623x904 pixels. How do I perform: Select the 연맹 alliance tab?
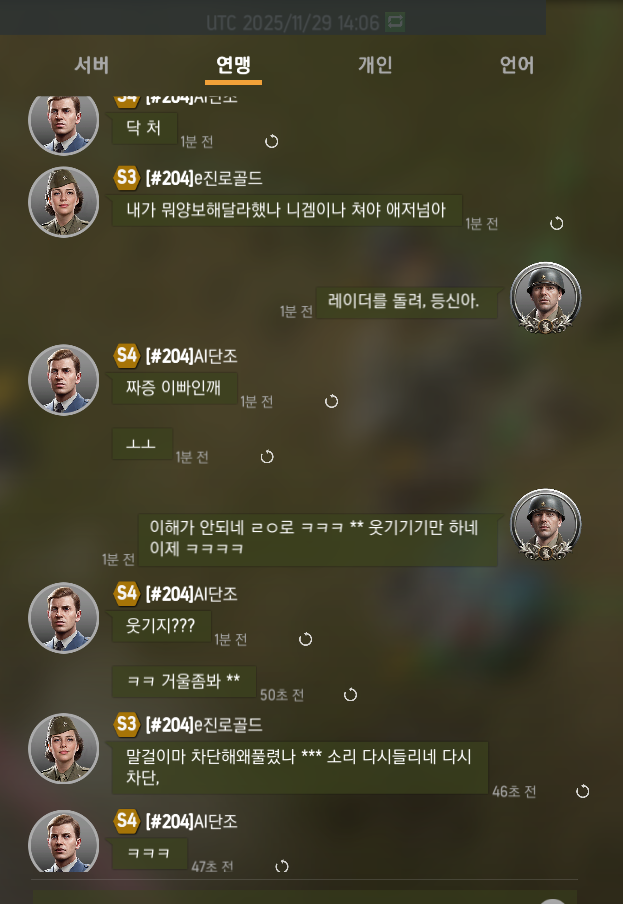tap(233, 65)
